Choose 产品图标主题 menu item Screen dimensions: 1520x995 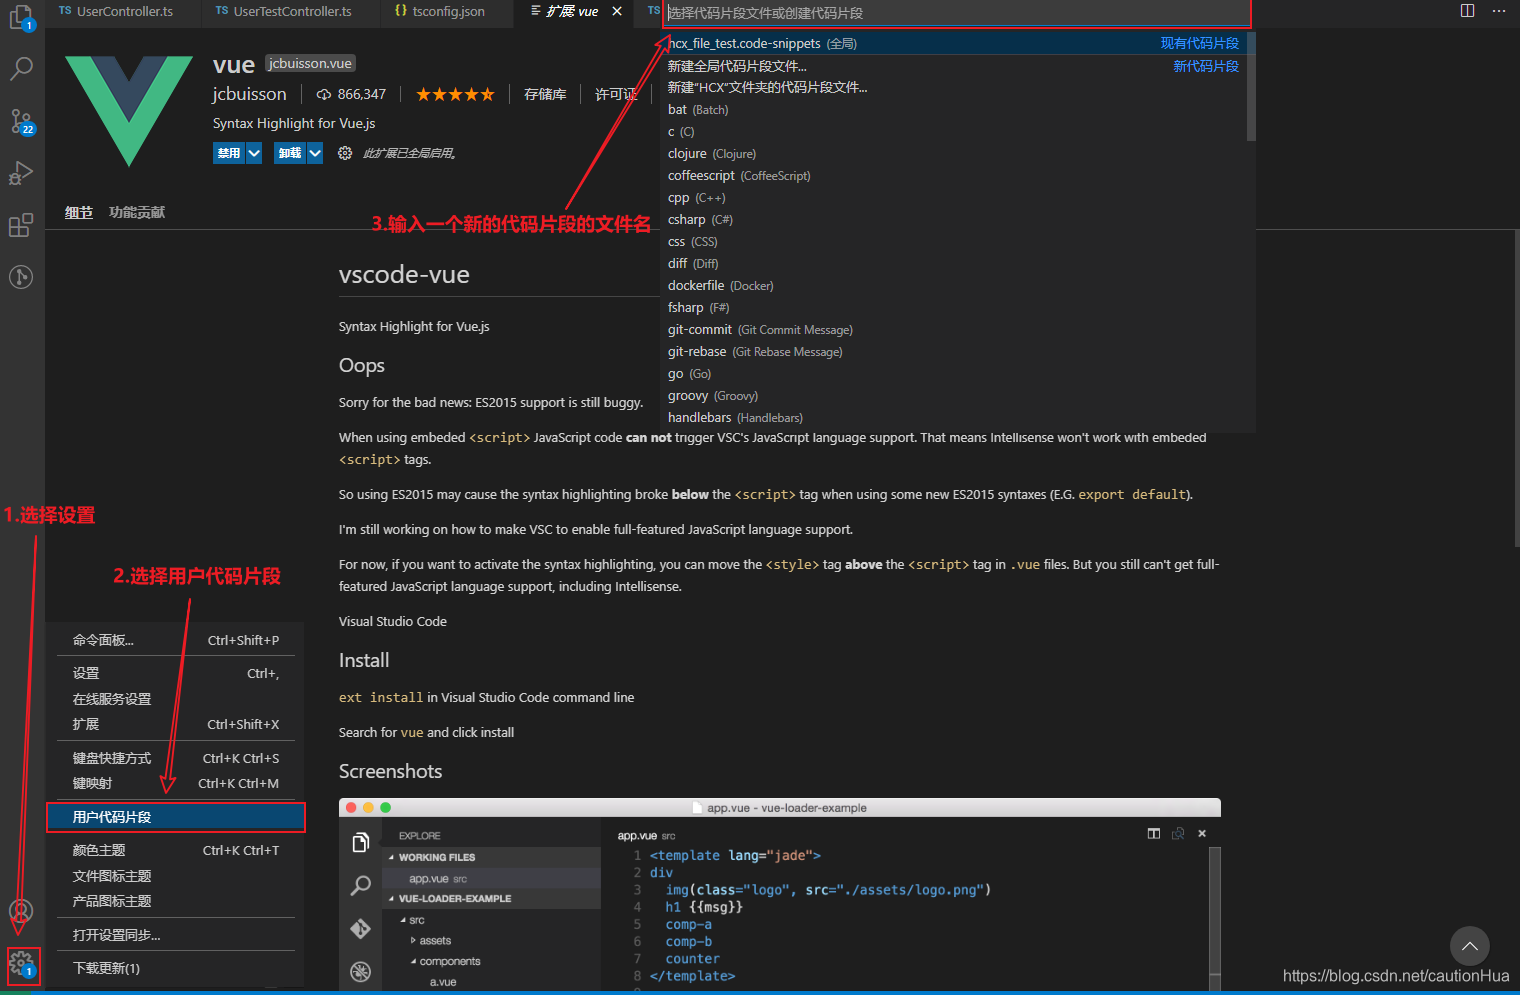(176, 901)
